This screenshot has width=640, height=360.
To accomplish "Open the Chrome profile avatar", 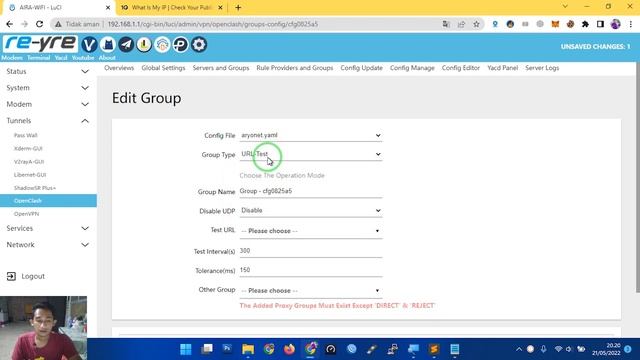I will (x=616, y=24).
